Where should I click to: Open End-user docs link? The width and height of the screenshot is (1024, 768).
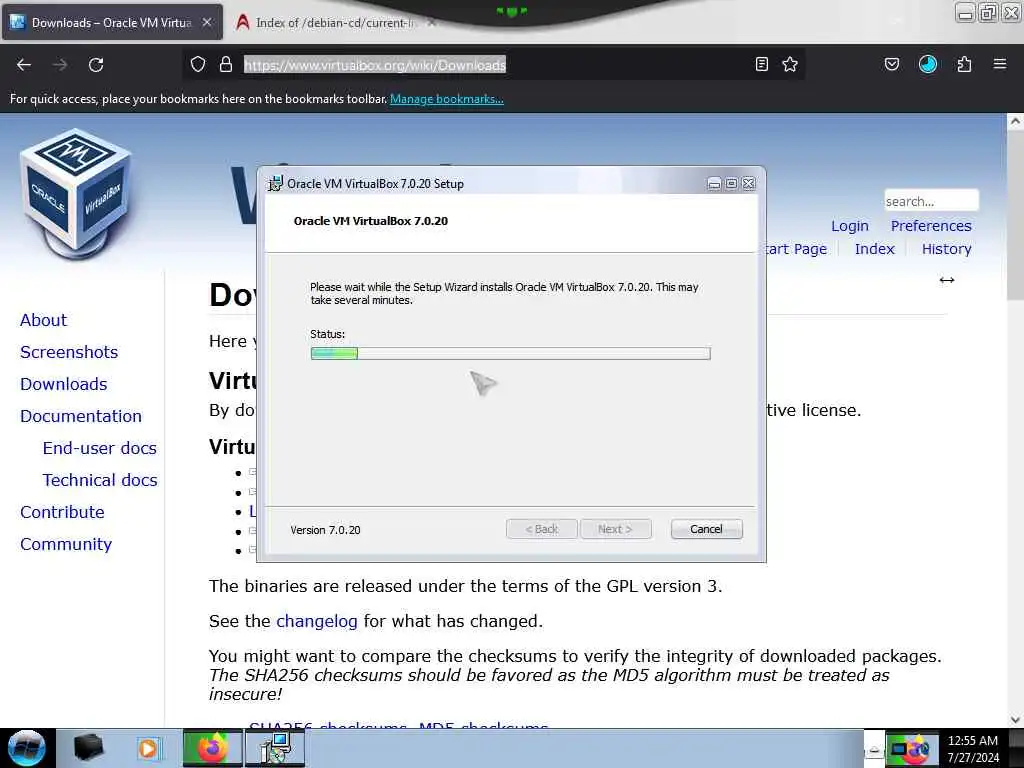[x=99, y=448]
